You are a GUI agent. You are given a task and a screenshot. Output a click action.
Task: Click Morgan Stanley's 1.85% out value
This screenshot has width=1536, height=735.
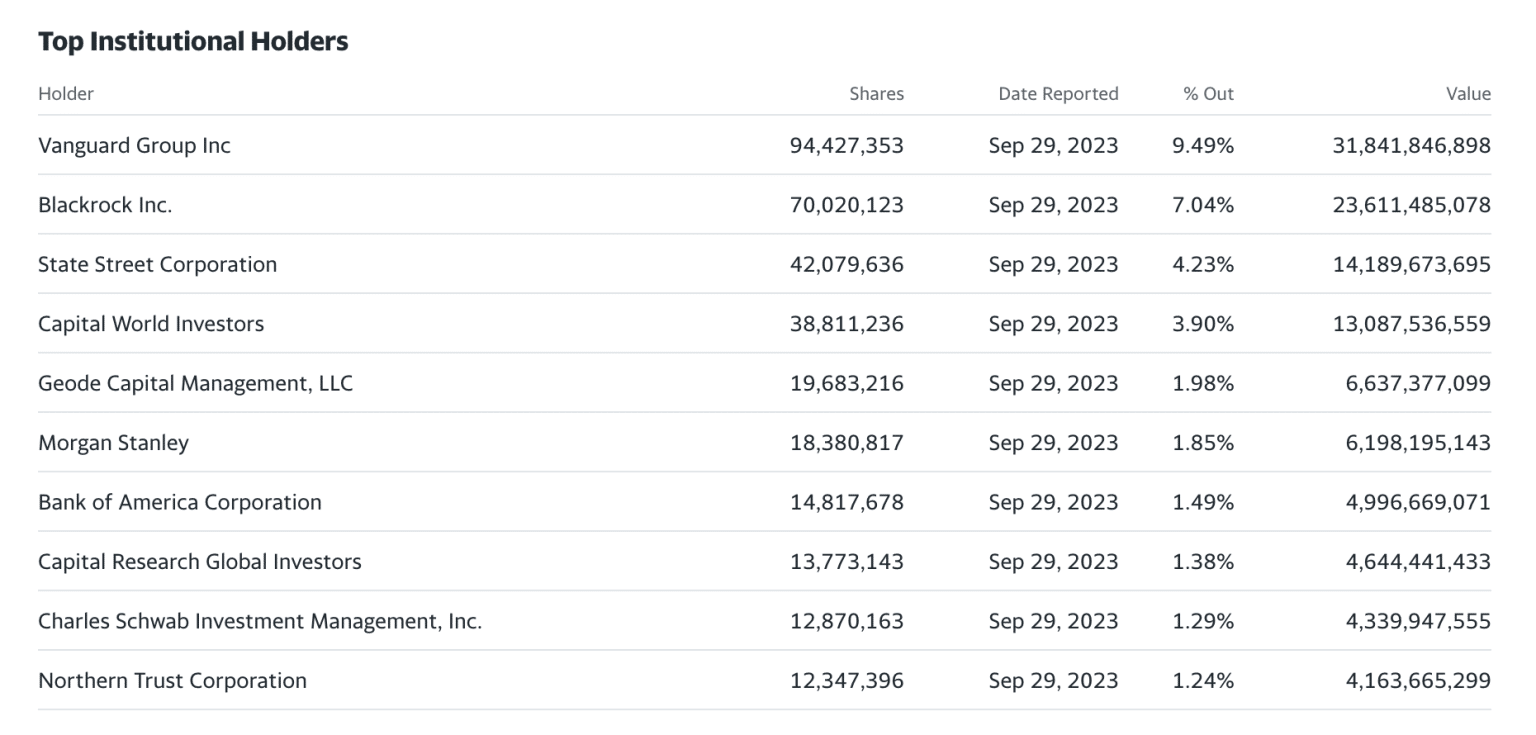[1203, 443]
